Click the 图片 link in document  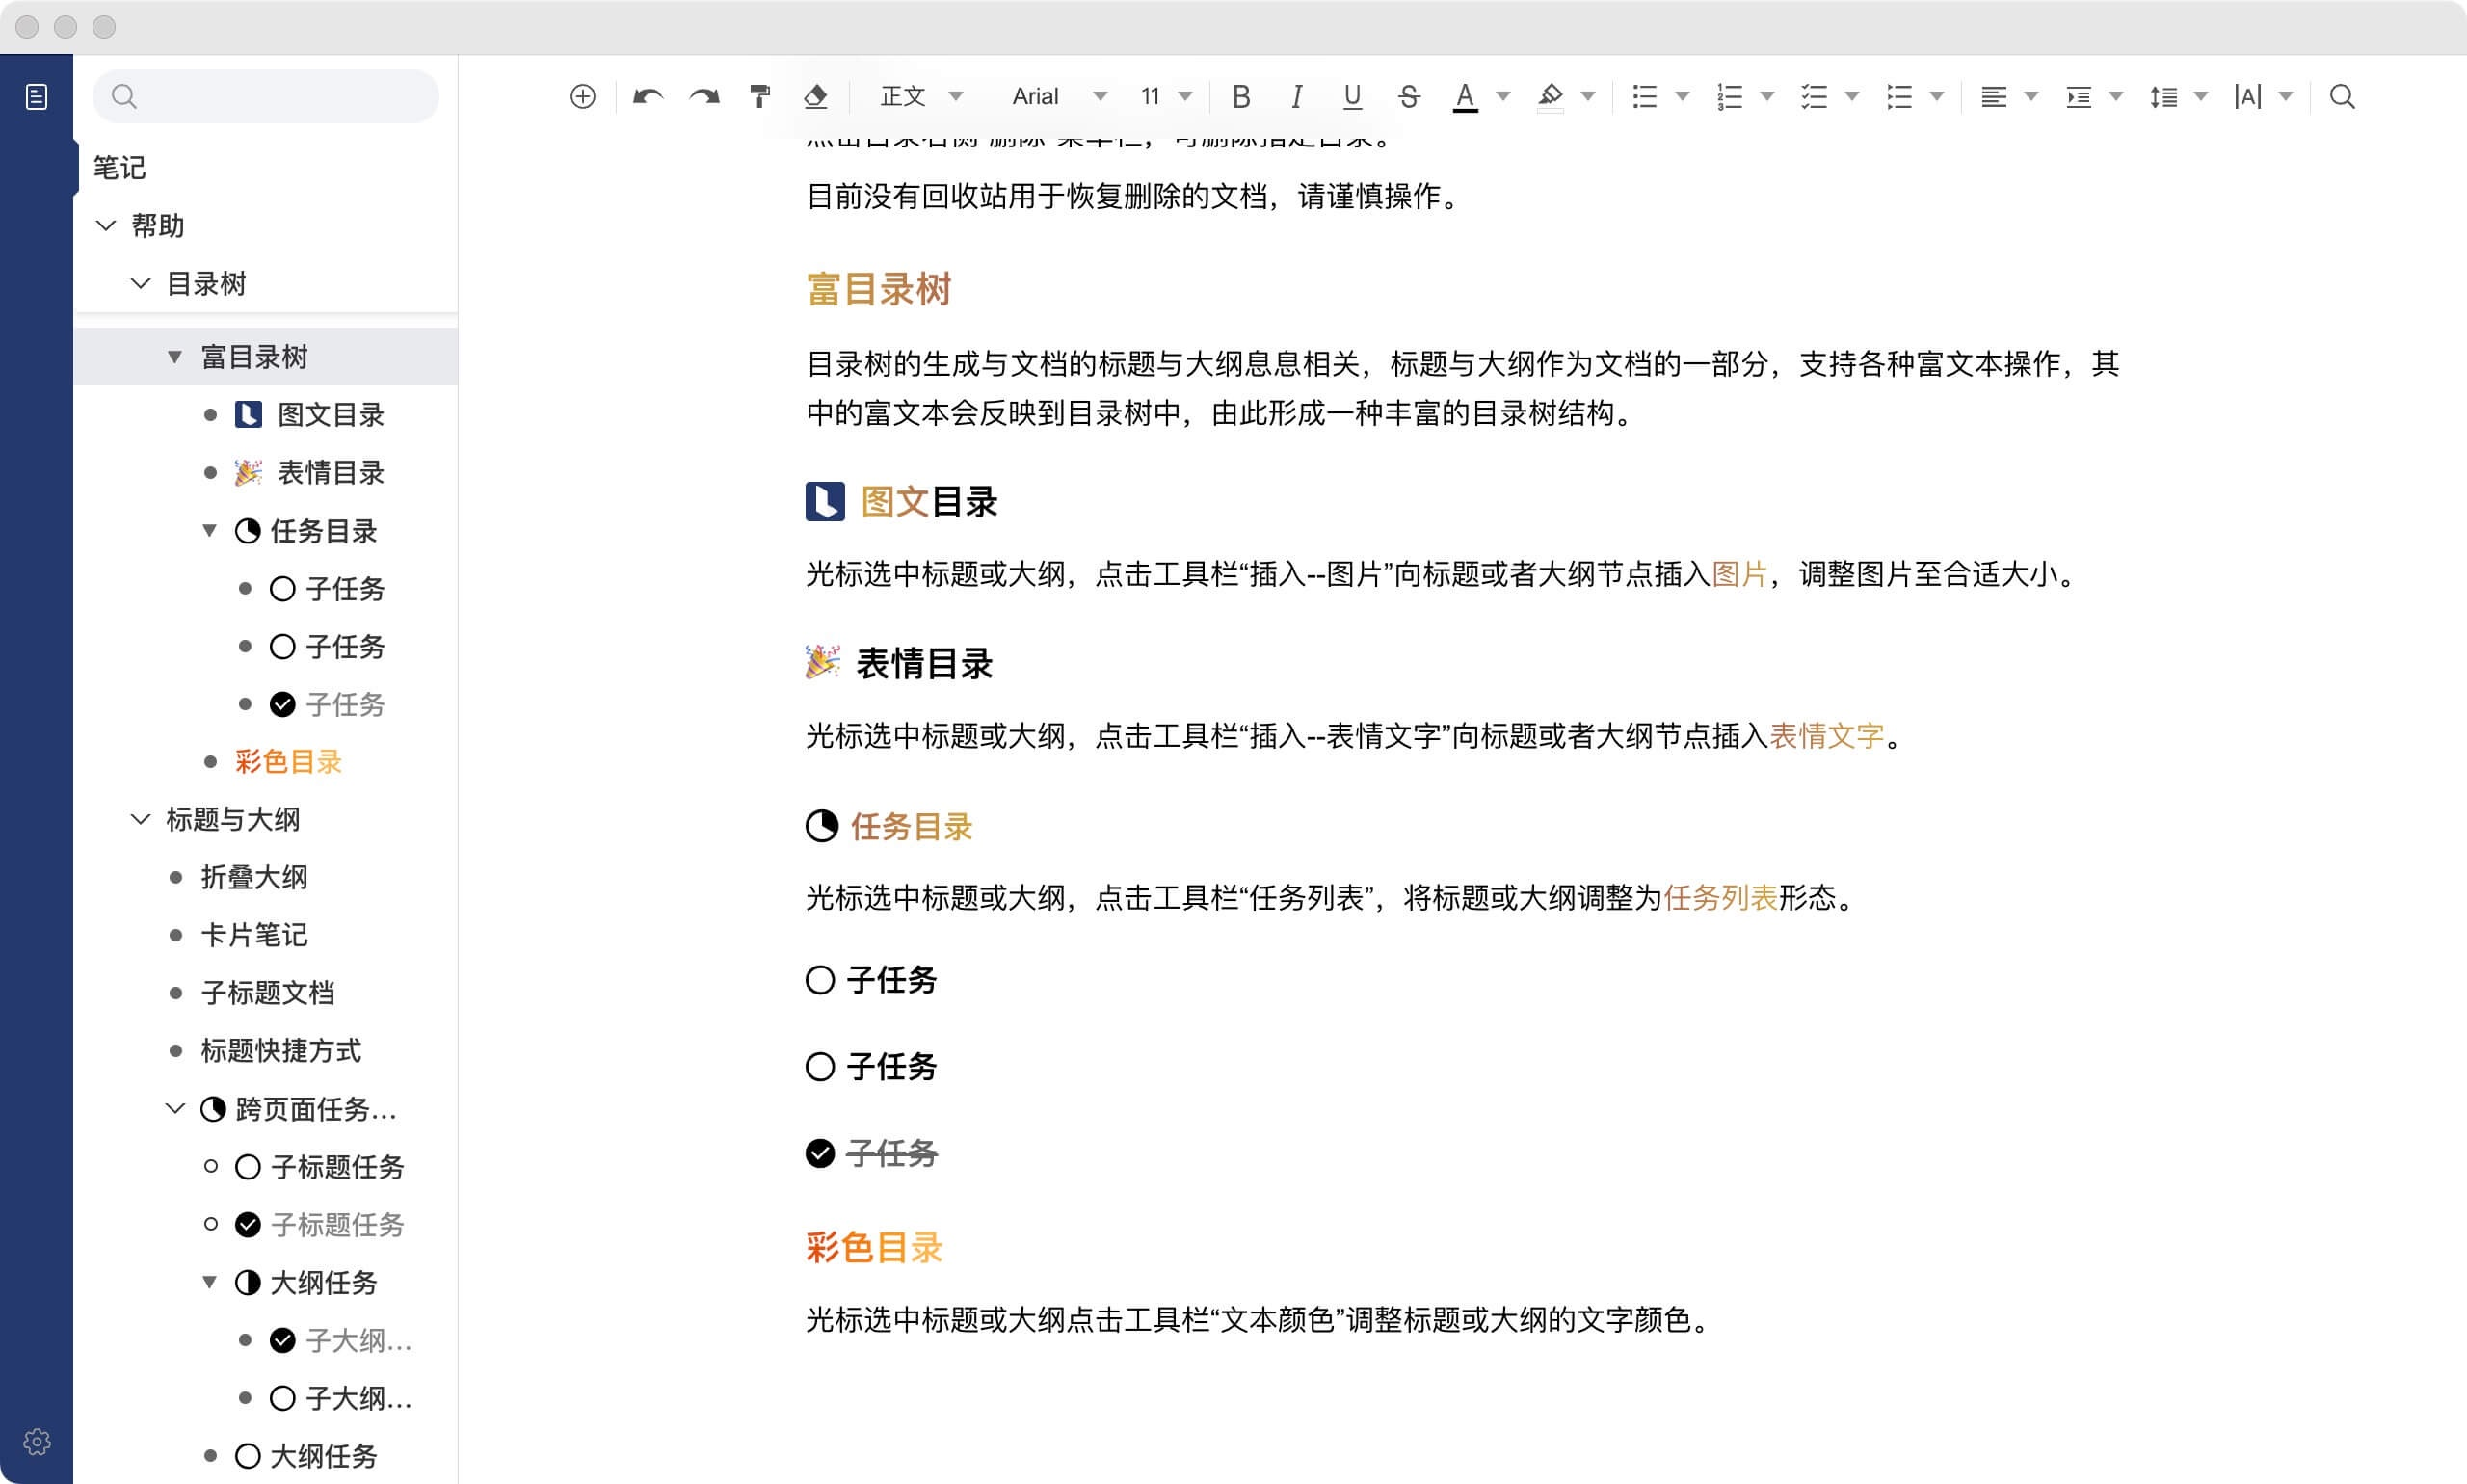point(1740,574)
